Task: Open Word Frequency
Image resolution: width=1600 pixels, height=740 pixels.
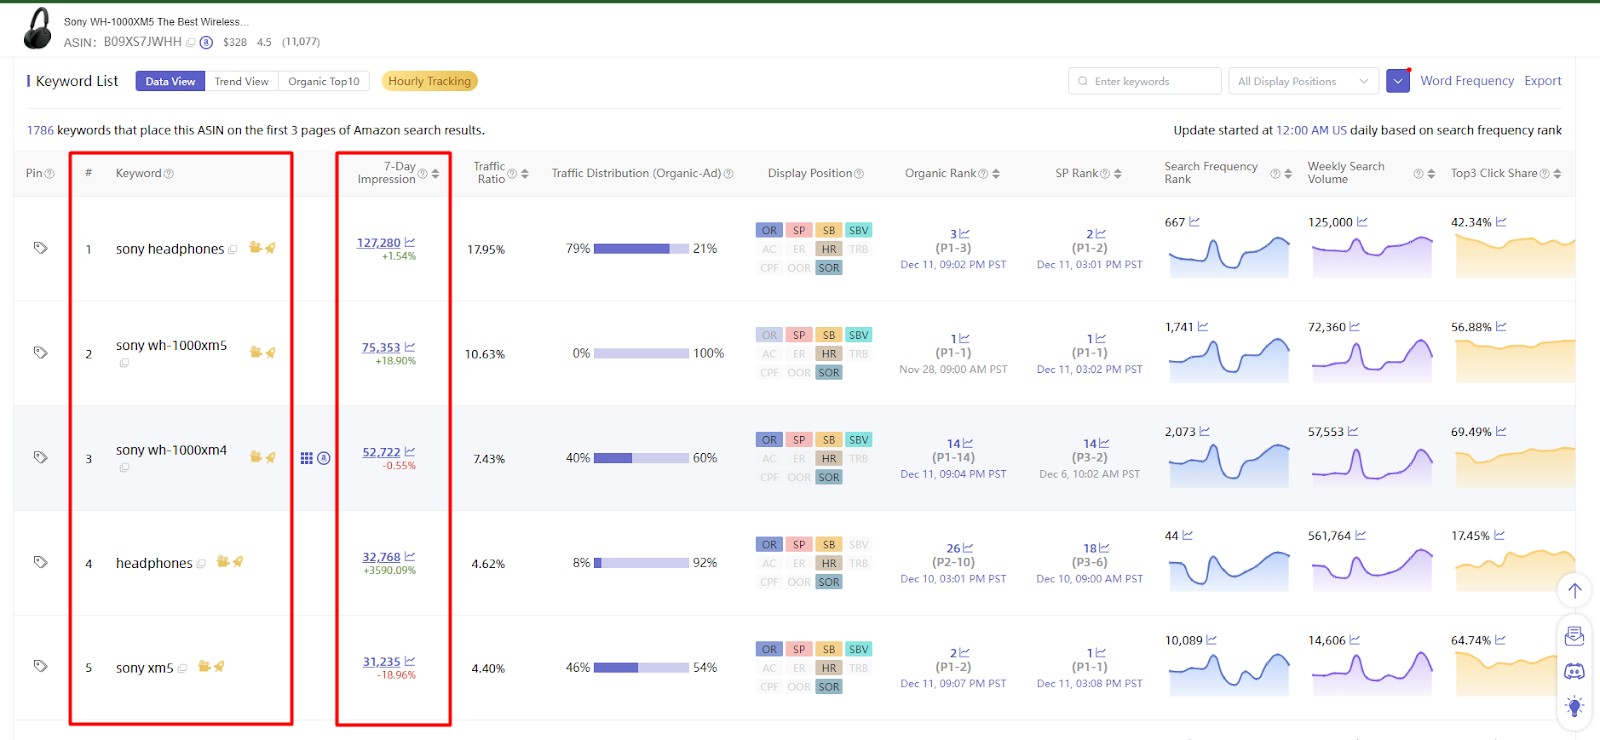Action: [1467, 81]
